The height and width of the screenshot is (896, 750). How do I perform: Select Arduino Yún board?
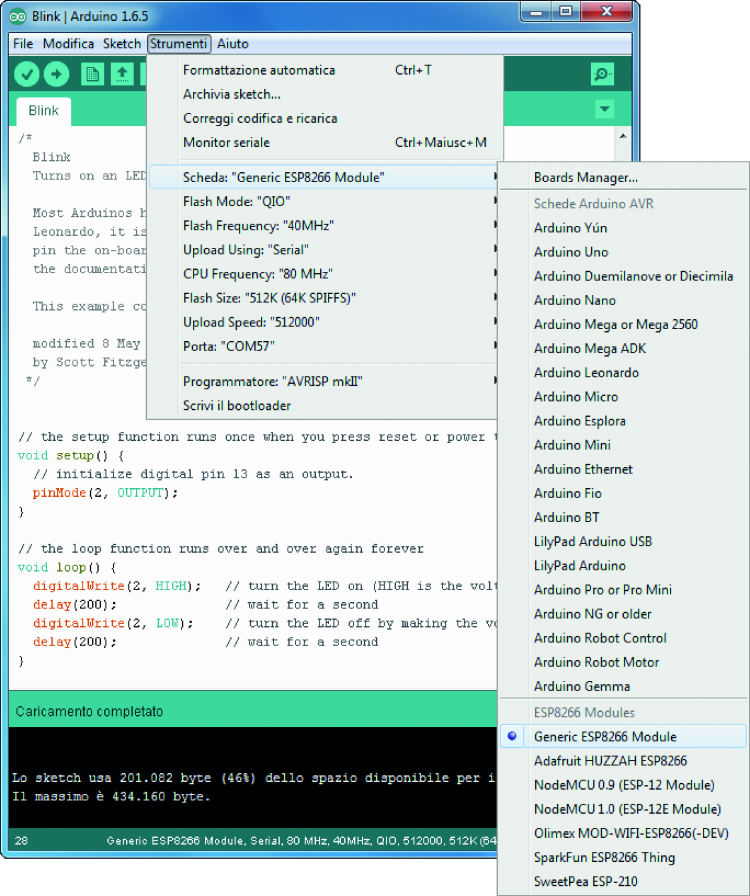point(623,228)
